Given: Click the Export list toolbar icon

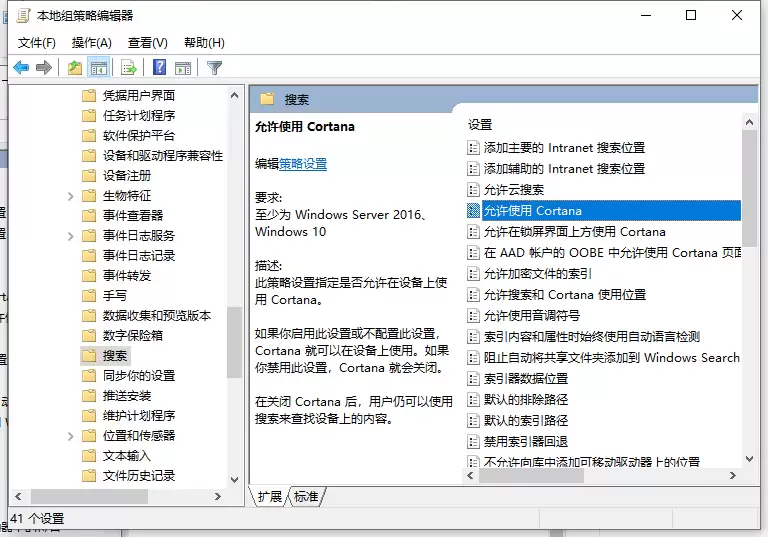Looking at the screenshot, I should click(129, 68).
